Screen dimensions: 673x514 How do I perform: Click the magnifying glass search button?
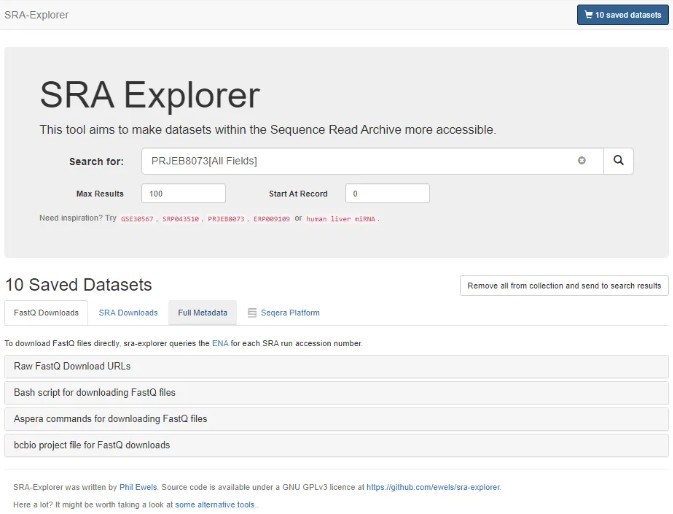coord(618,160)
